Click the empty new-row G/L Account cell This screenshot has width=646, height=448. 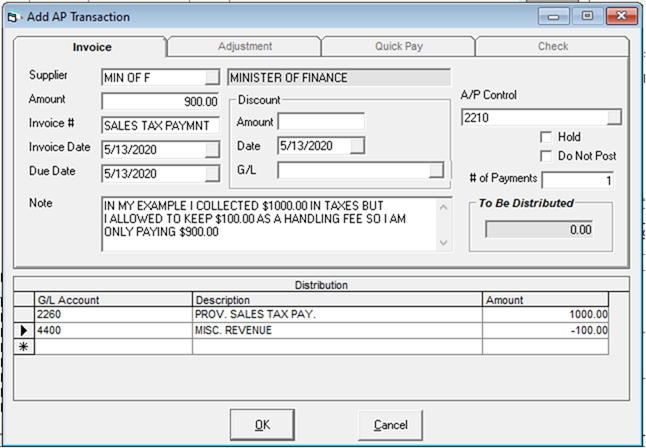point(114,347)
